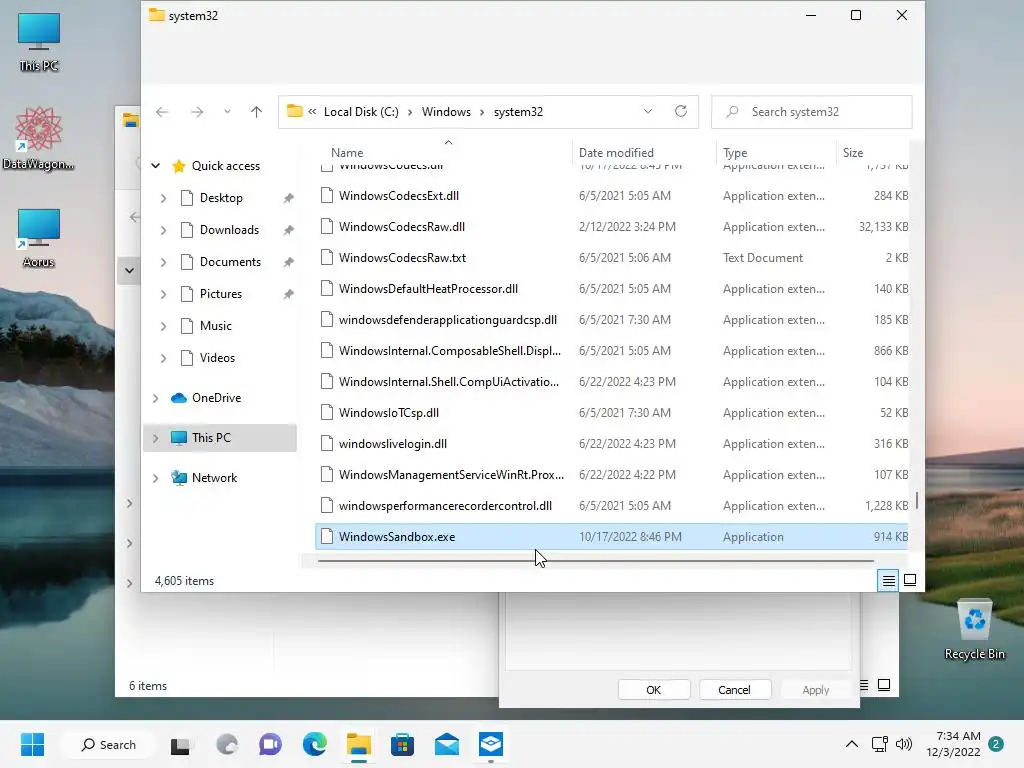Select Windows in the address breadcrumb
This screenshot has height=768, width=1024.
coord(446,112)
